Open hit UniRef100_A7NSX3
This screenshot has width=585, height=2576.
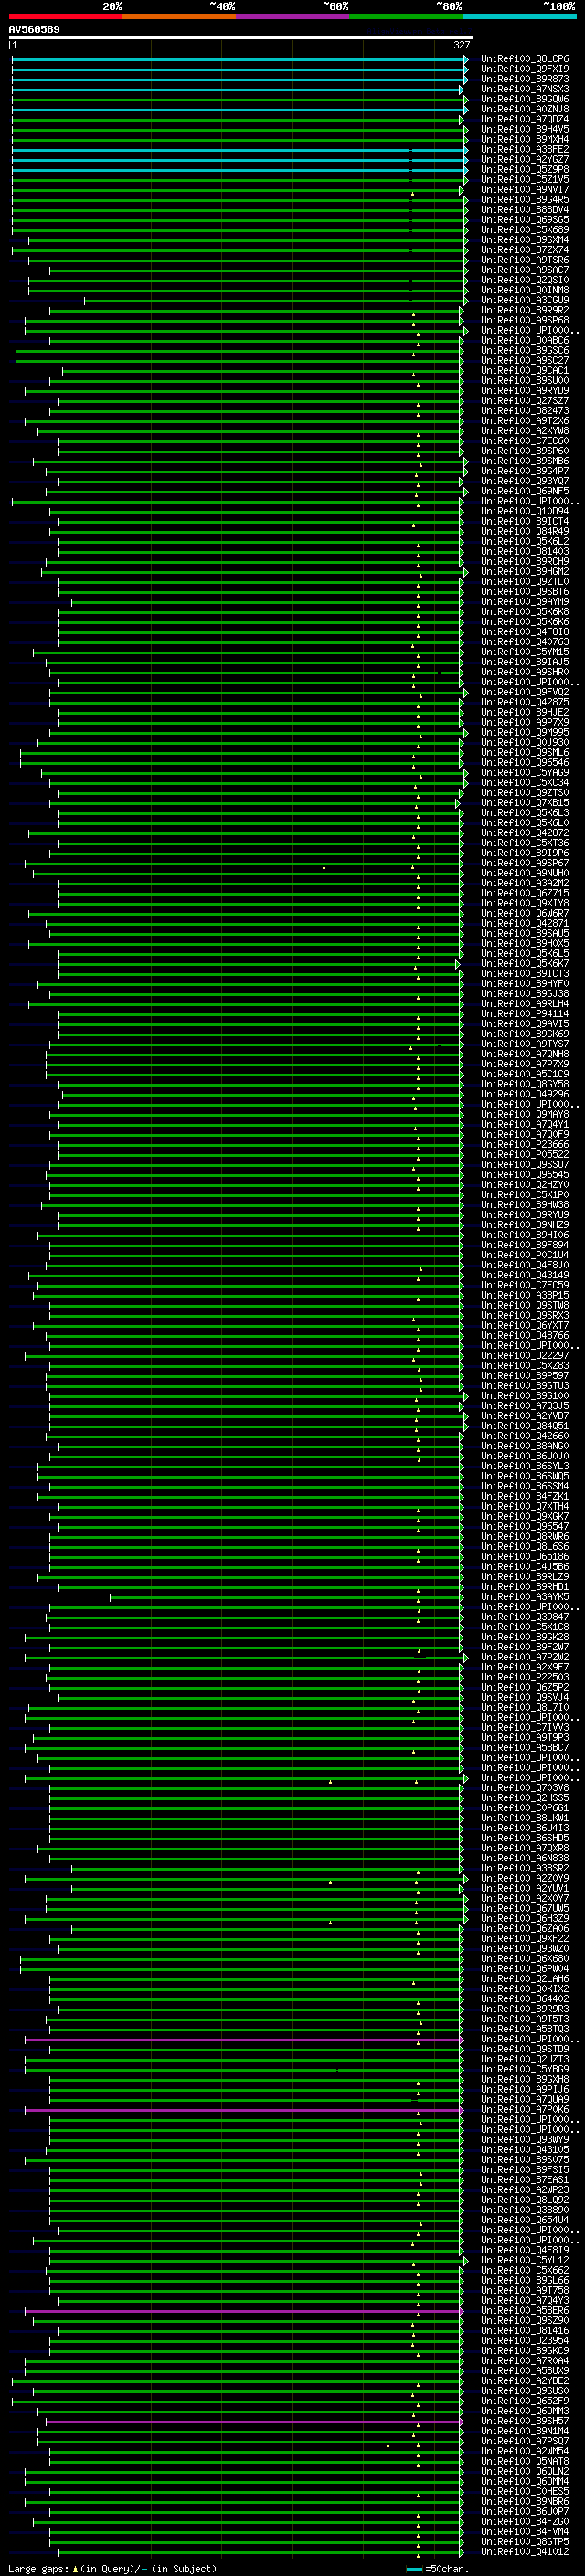click(524, 89)
